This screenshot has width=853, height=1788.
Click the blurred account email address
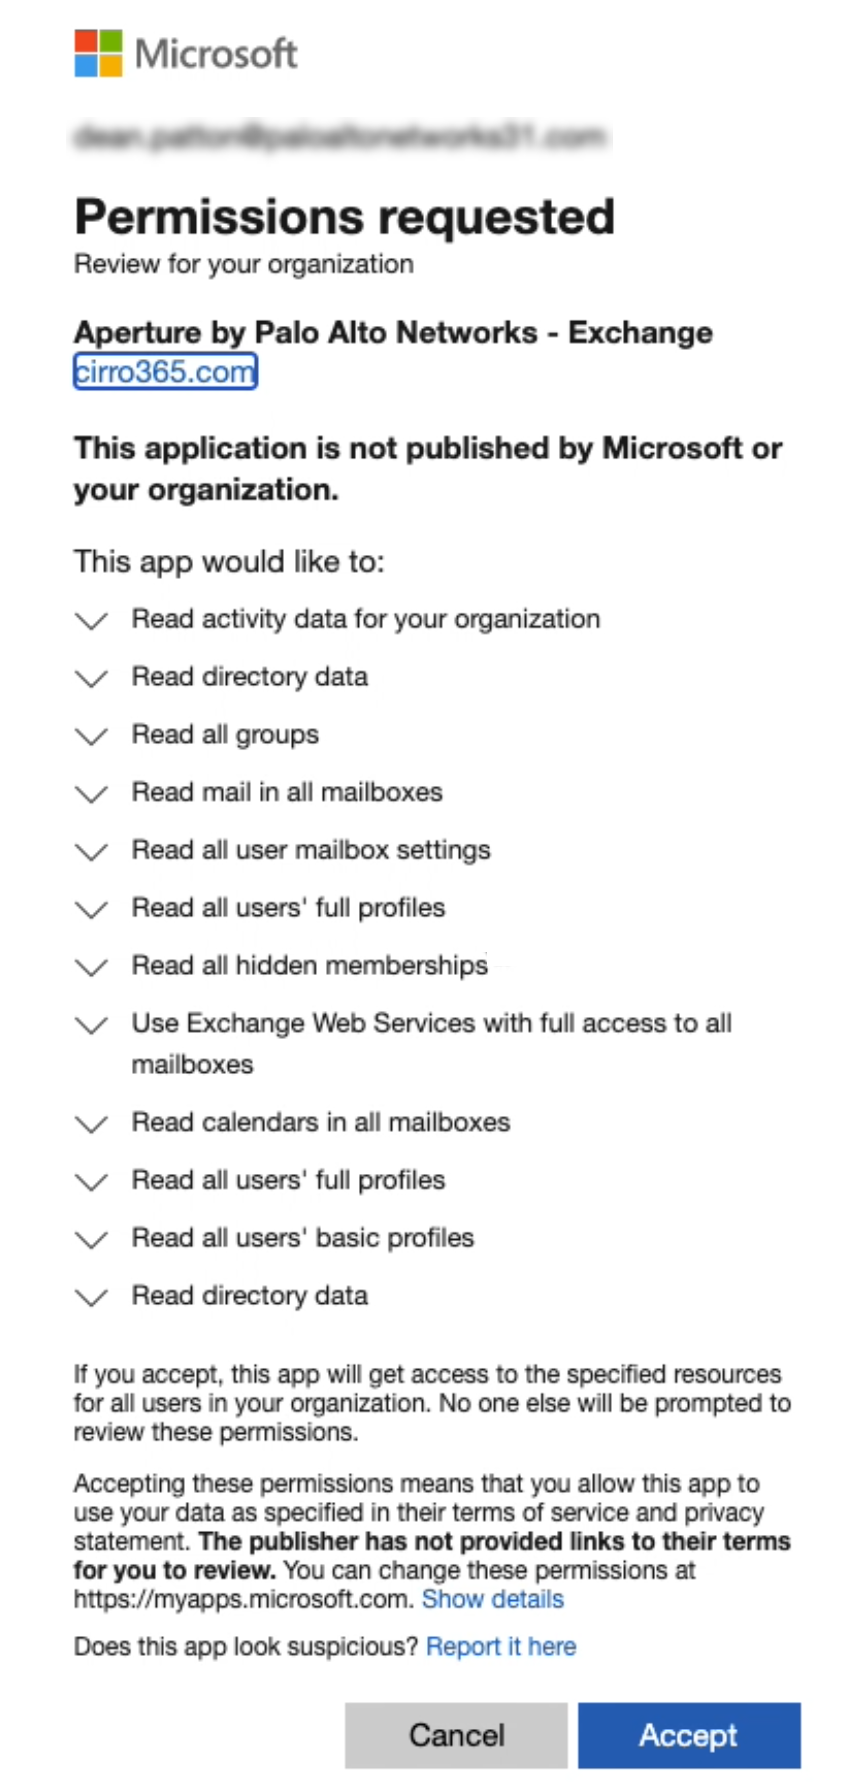pos(340,136)
